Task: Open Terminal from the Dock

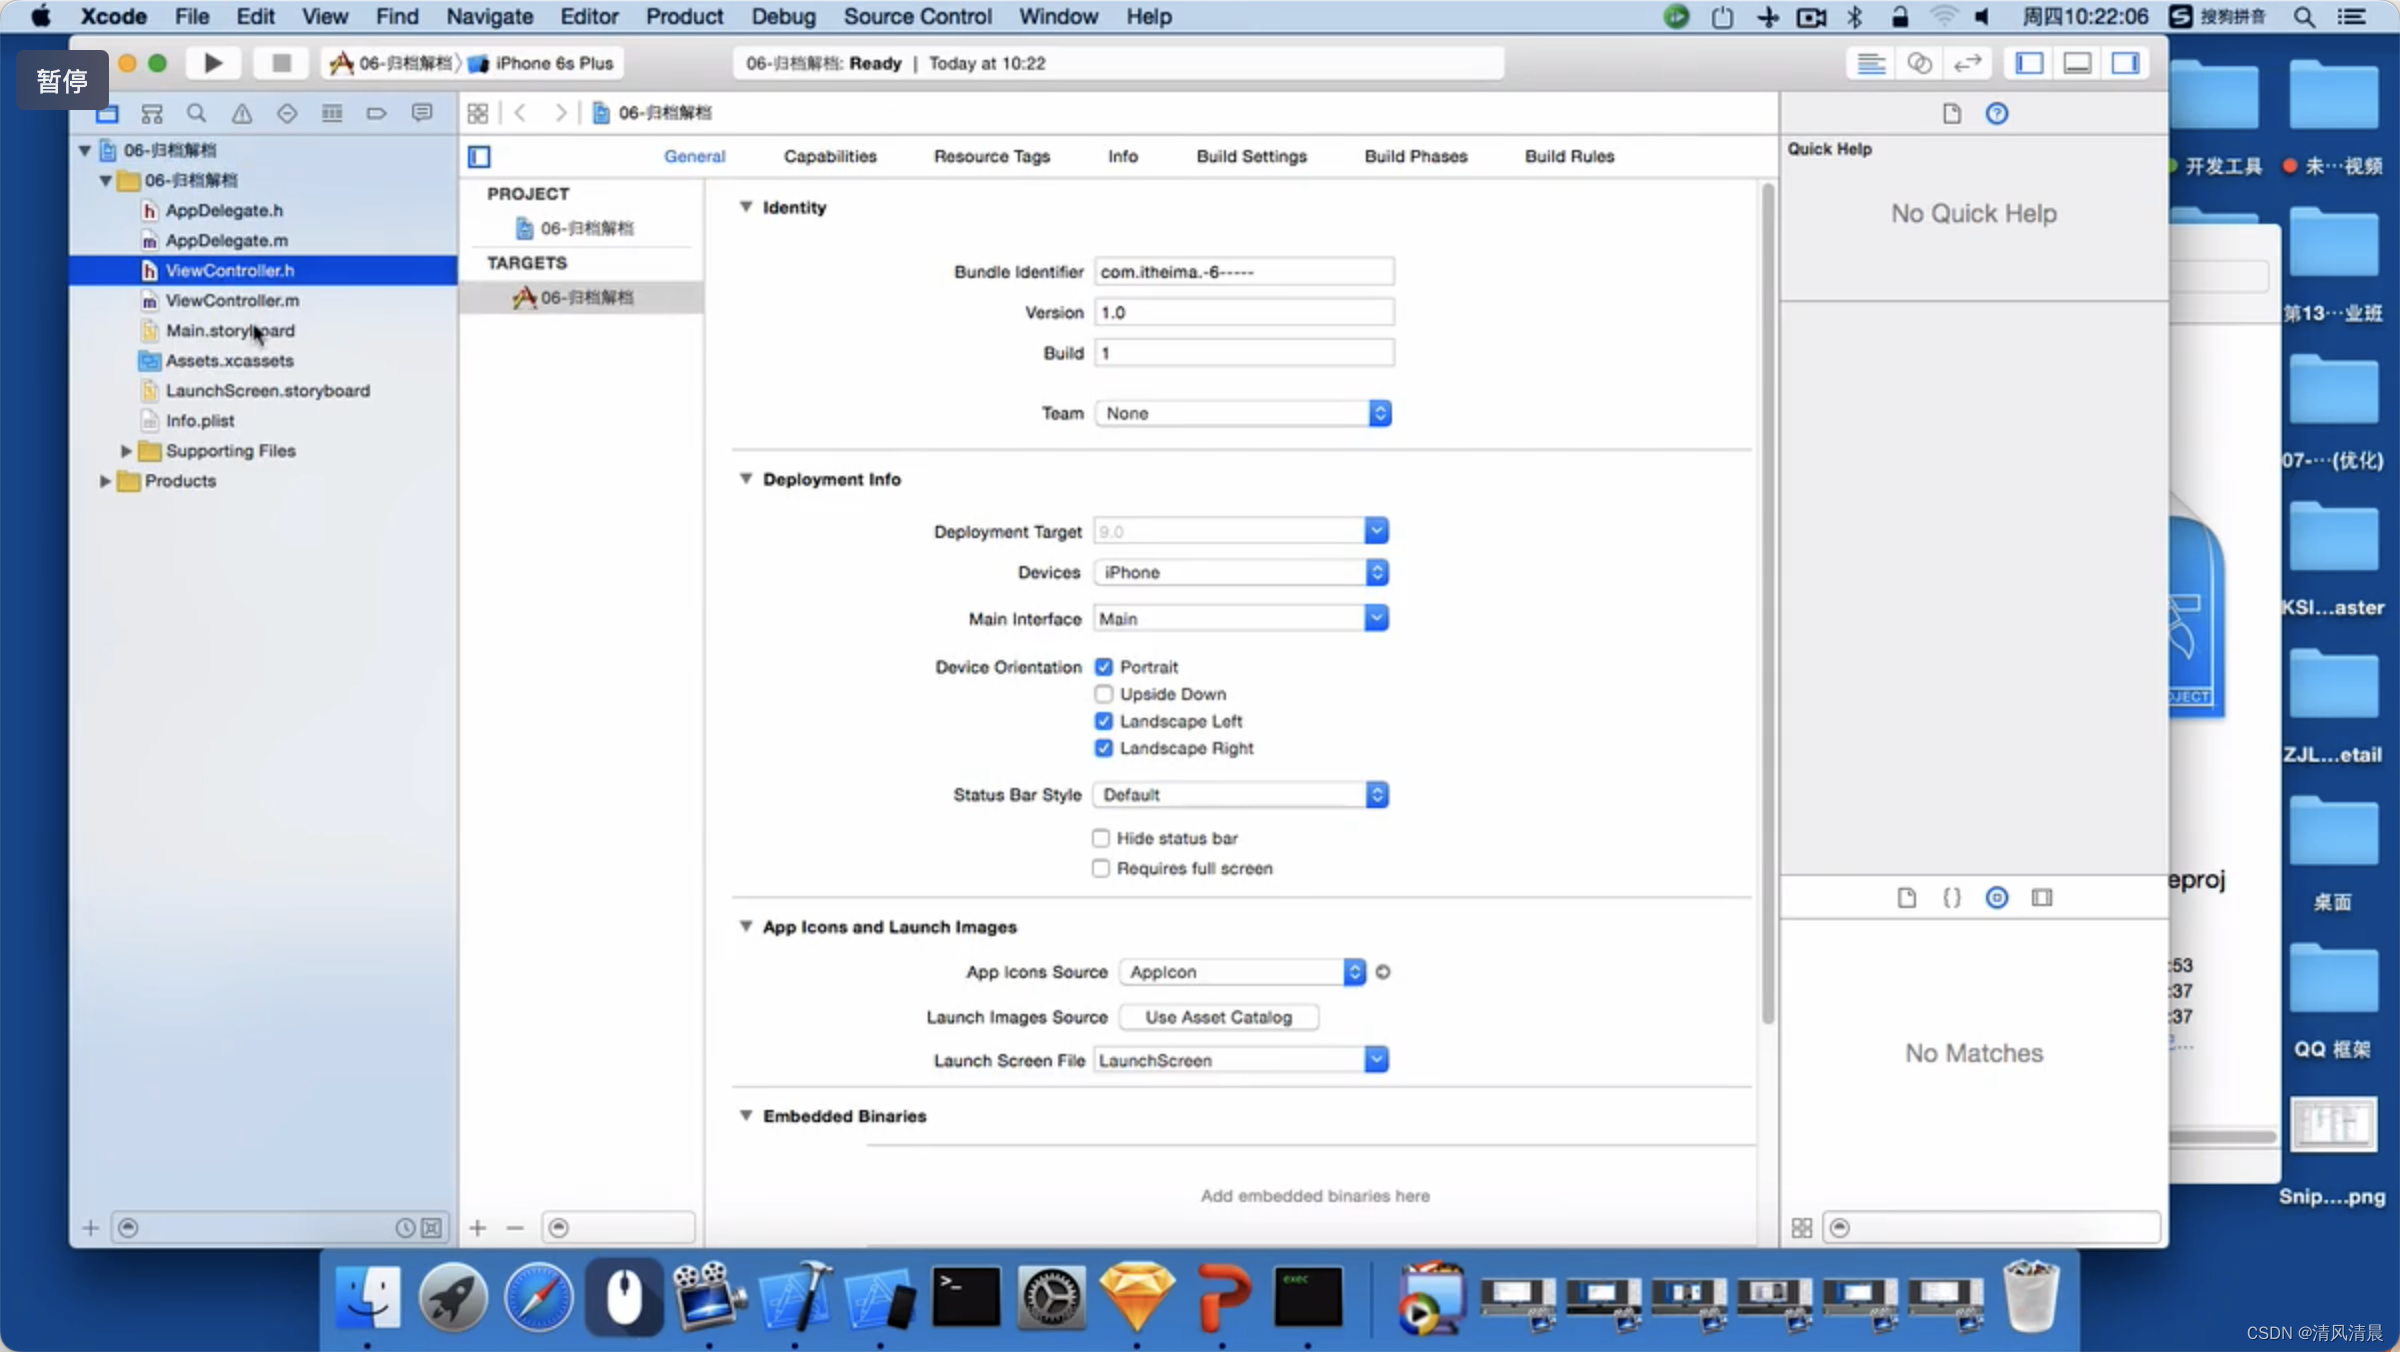Action: (x=966, y=1297)
